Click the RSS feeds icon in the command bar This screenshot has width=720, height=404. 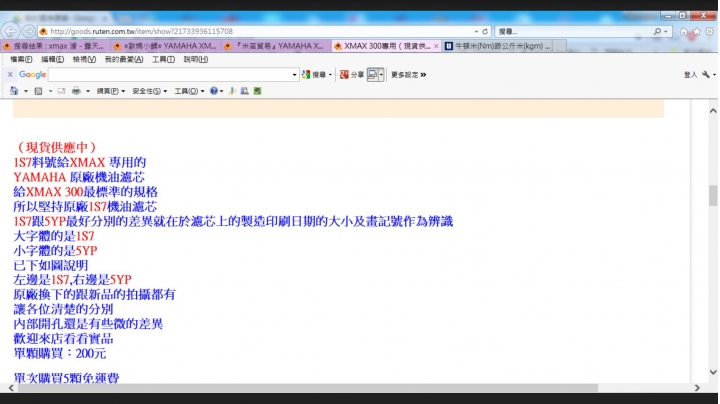tap(39, 91)
